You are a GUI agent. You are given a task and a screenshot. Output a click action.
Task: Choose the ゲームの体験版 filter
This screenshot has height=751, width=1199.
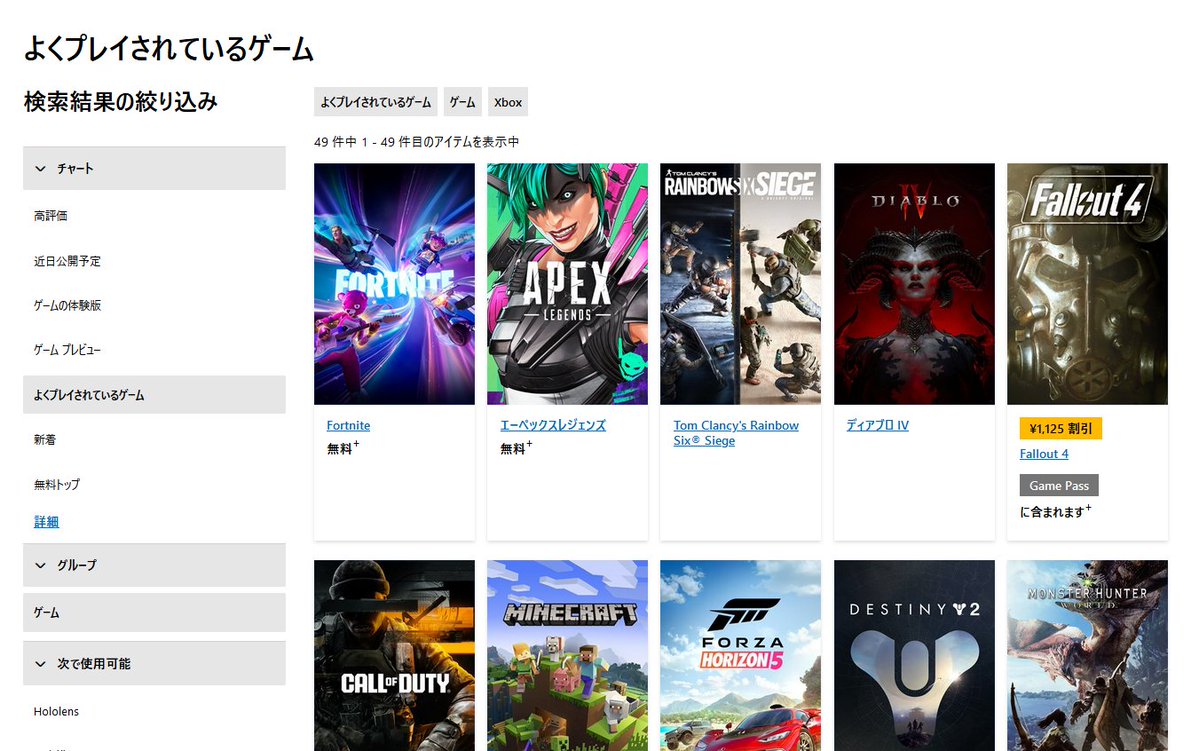coord(67,305)
